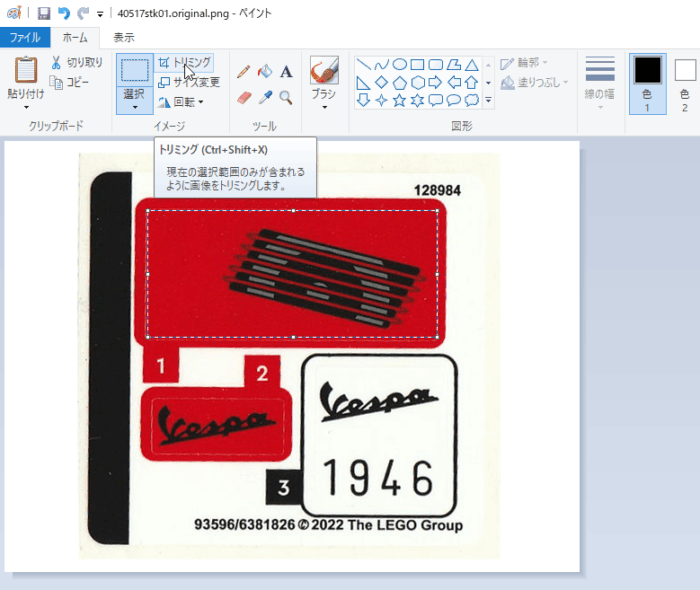
Task: Click the Paint app icon in title bar
Action: click(x=14, y=13)
